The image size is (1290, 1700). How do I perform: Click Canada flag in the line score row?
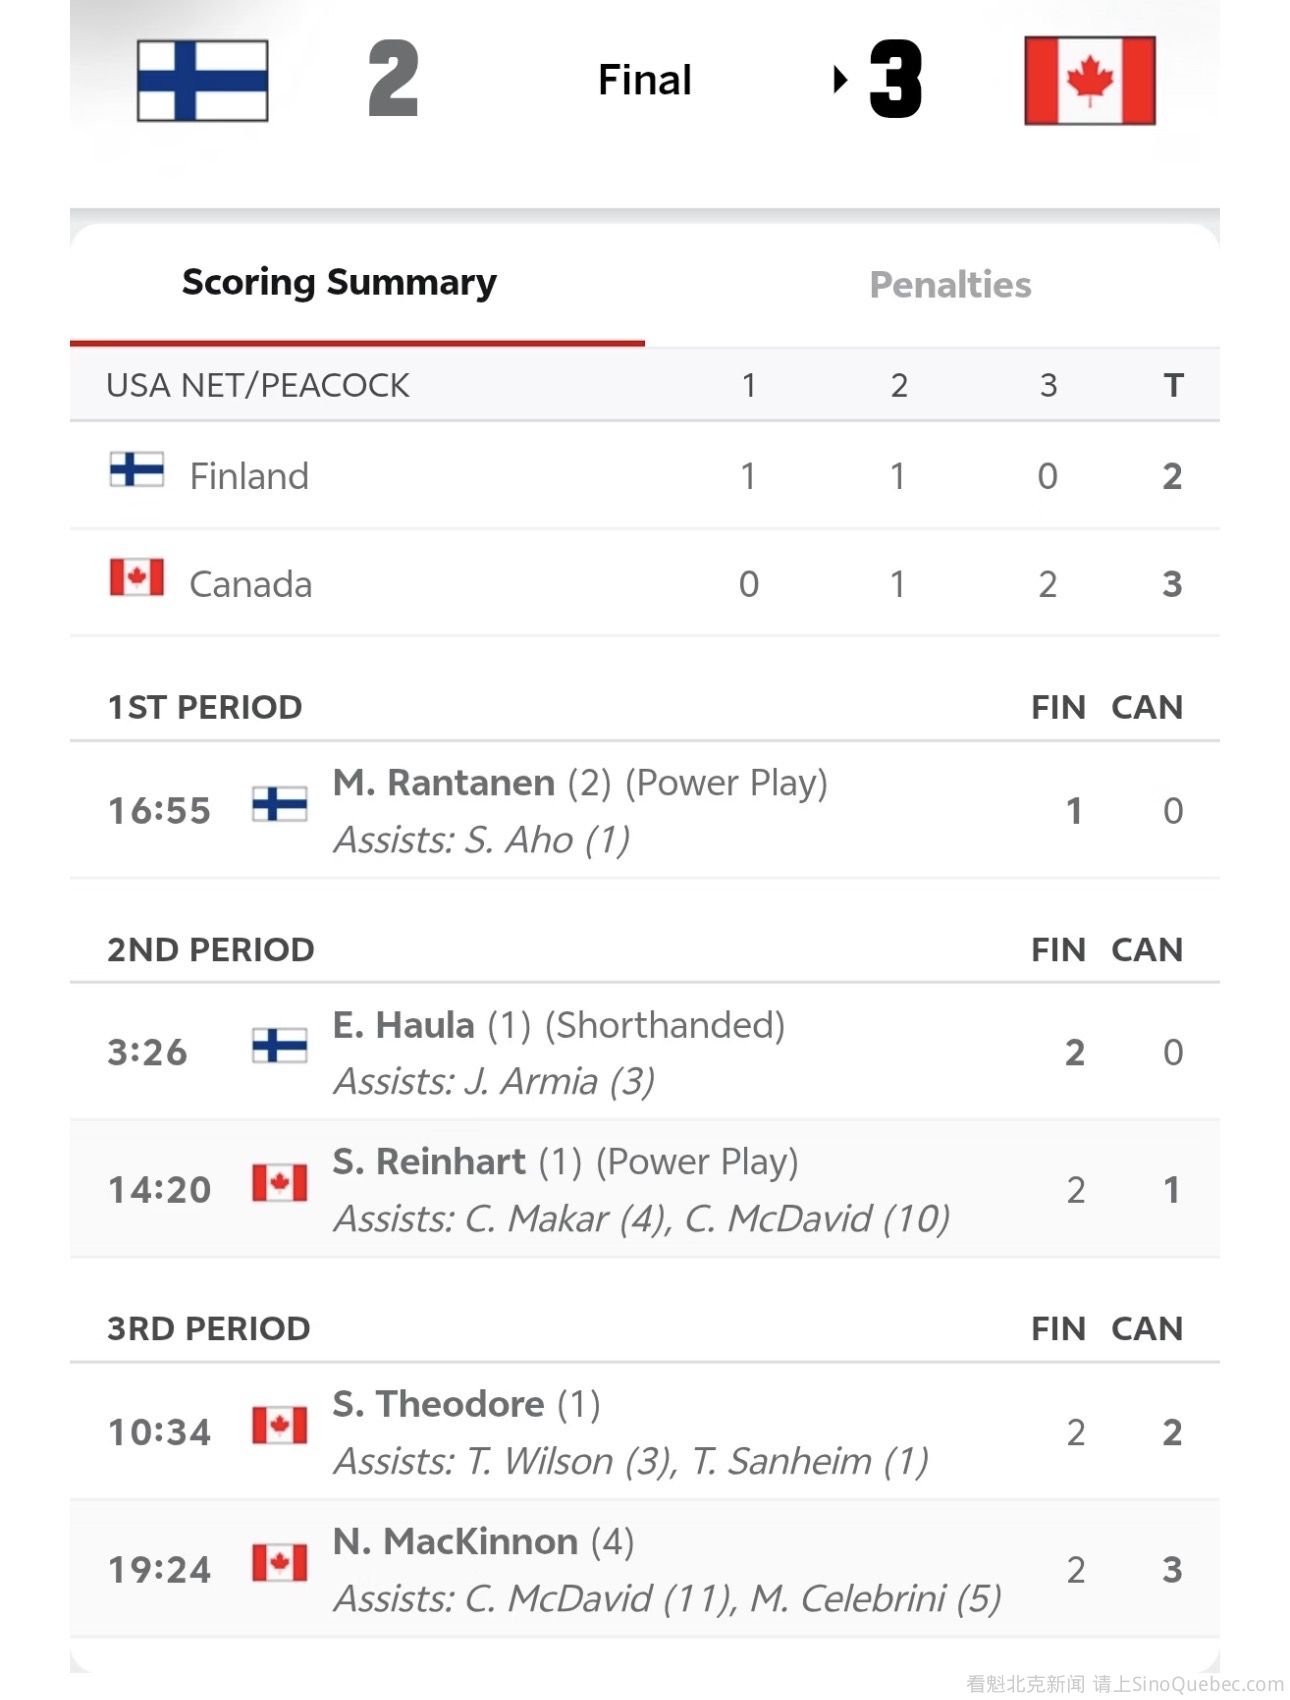[x=137, y=577]
